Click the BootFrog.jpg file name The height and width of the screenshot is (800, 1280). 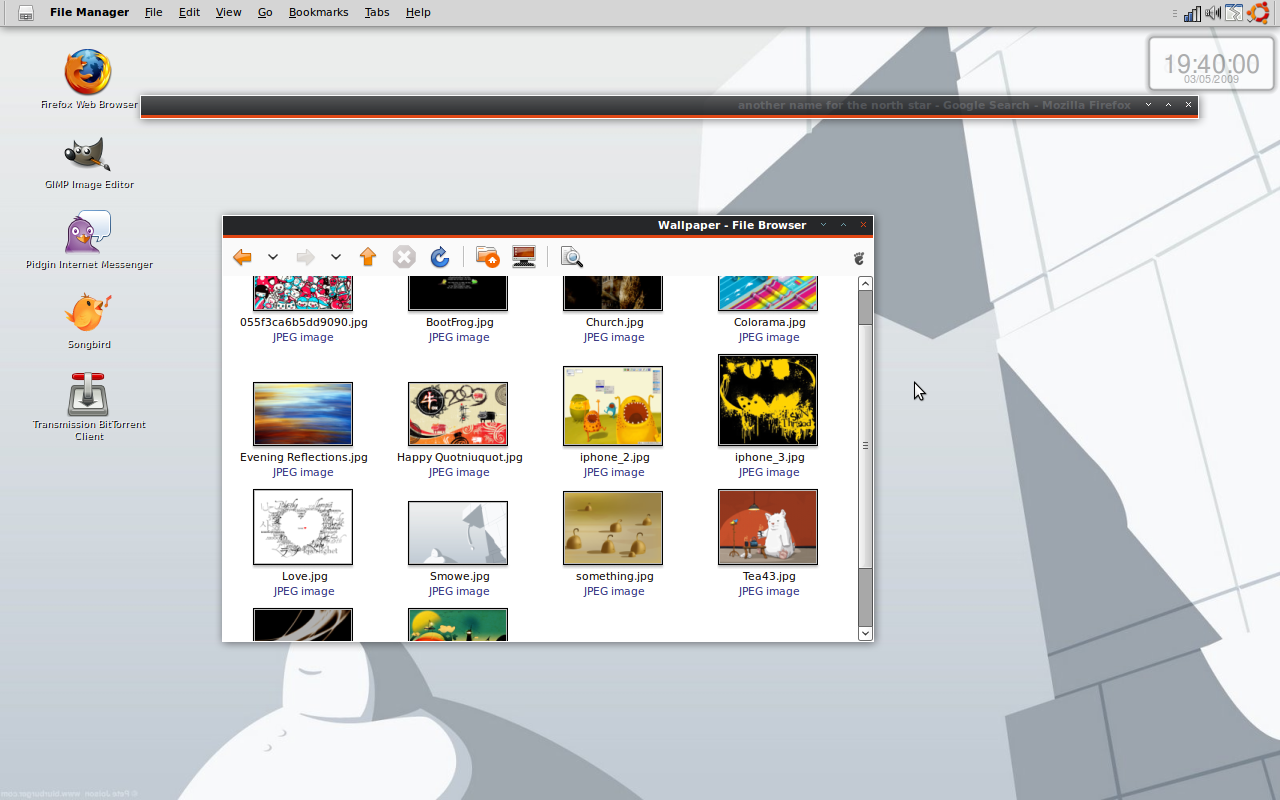tap(460, 323)
